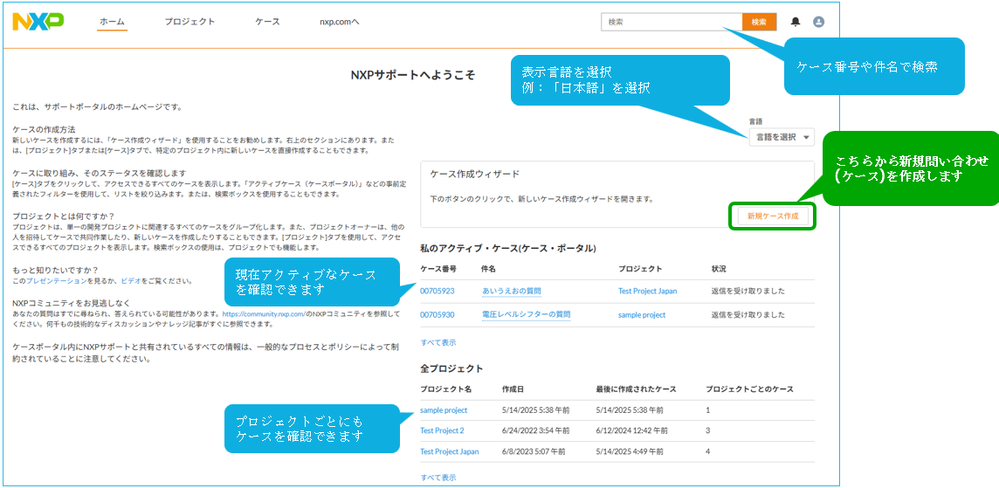Click the 6/8/2023 5:07 午前 cell
999x488 pixels.
[532, 452]
